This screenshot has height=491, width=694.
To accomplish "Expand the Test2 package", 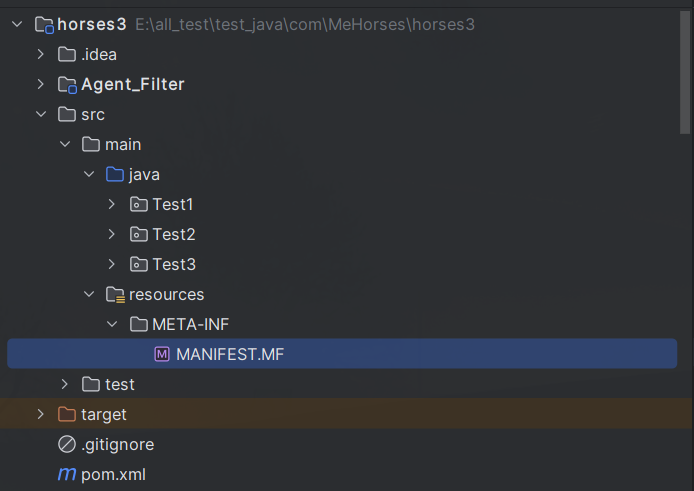I will [x=112, y=234].
